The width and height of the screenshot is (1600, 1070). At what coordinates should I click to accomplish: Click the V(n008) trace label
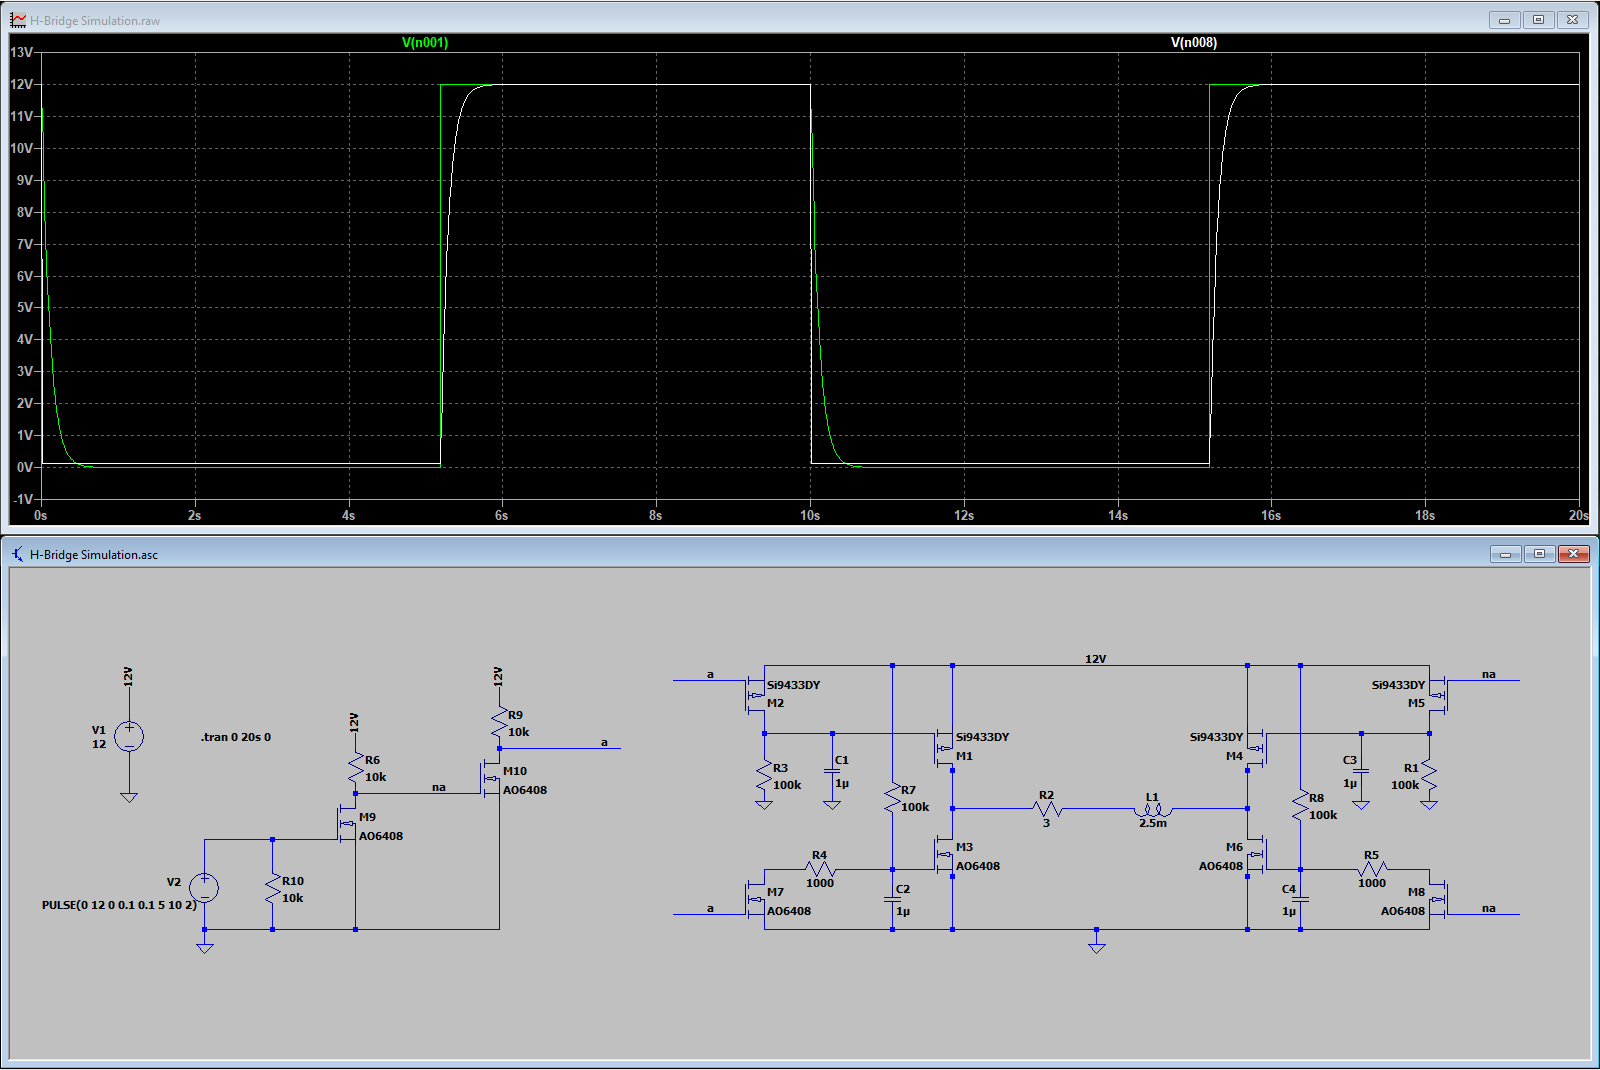[1193, 43]
